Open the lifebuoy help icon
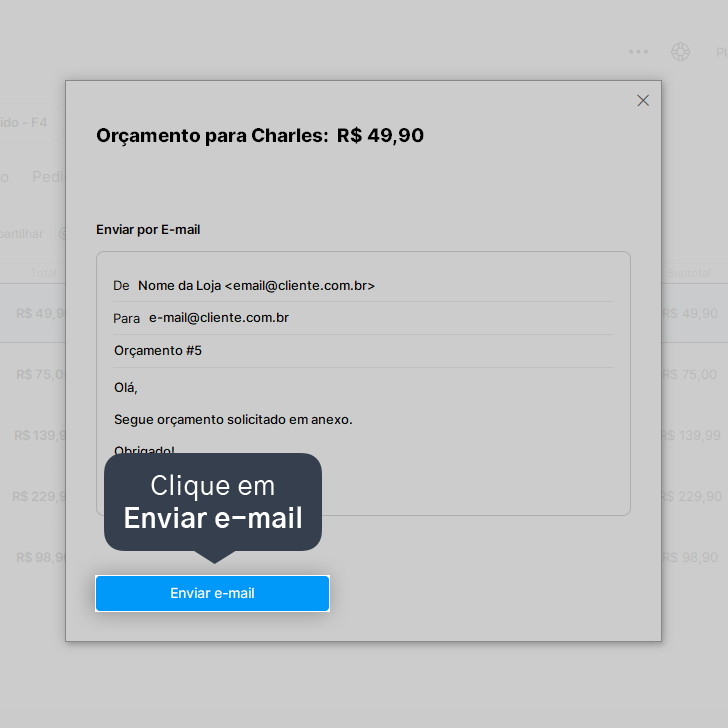The image size is (728, 728). (680, 52)
